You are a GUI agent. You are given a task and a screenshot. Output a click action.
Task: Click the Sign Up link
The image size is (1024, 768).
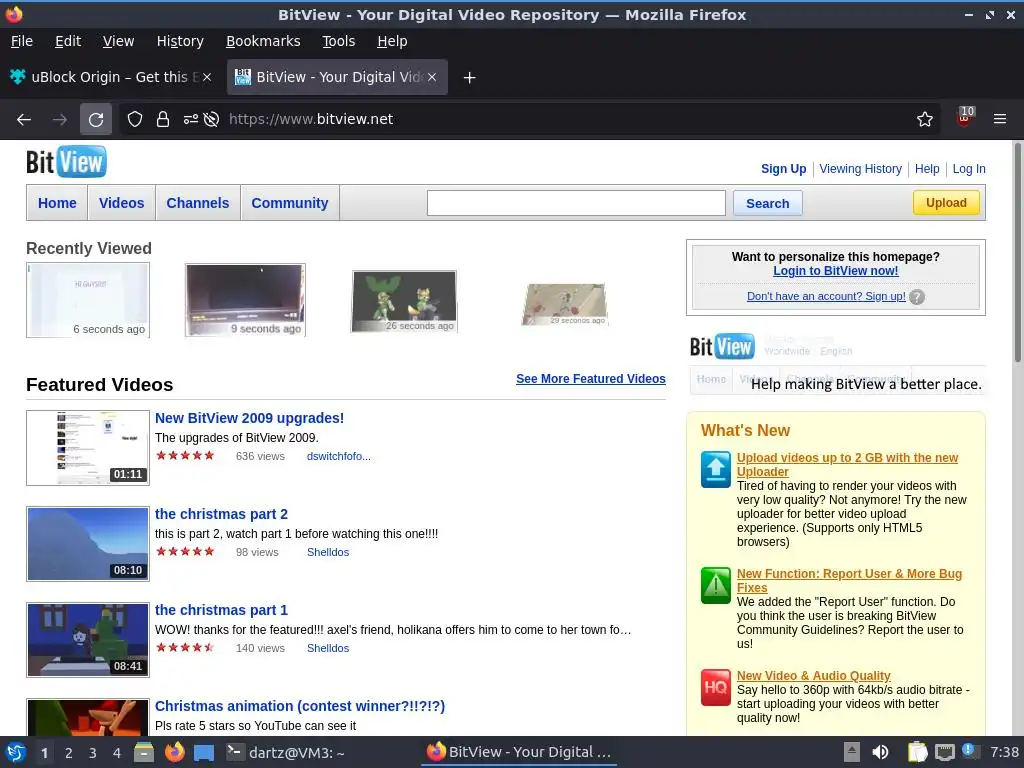pos(783,168)
